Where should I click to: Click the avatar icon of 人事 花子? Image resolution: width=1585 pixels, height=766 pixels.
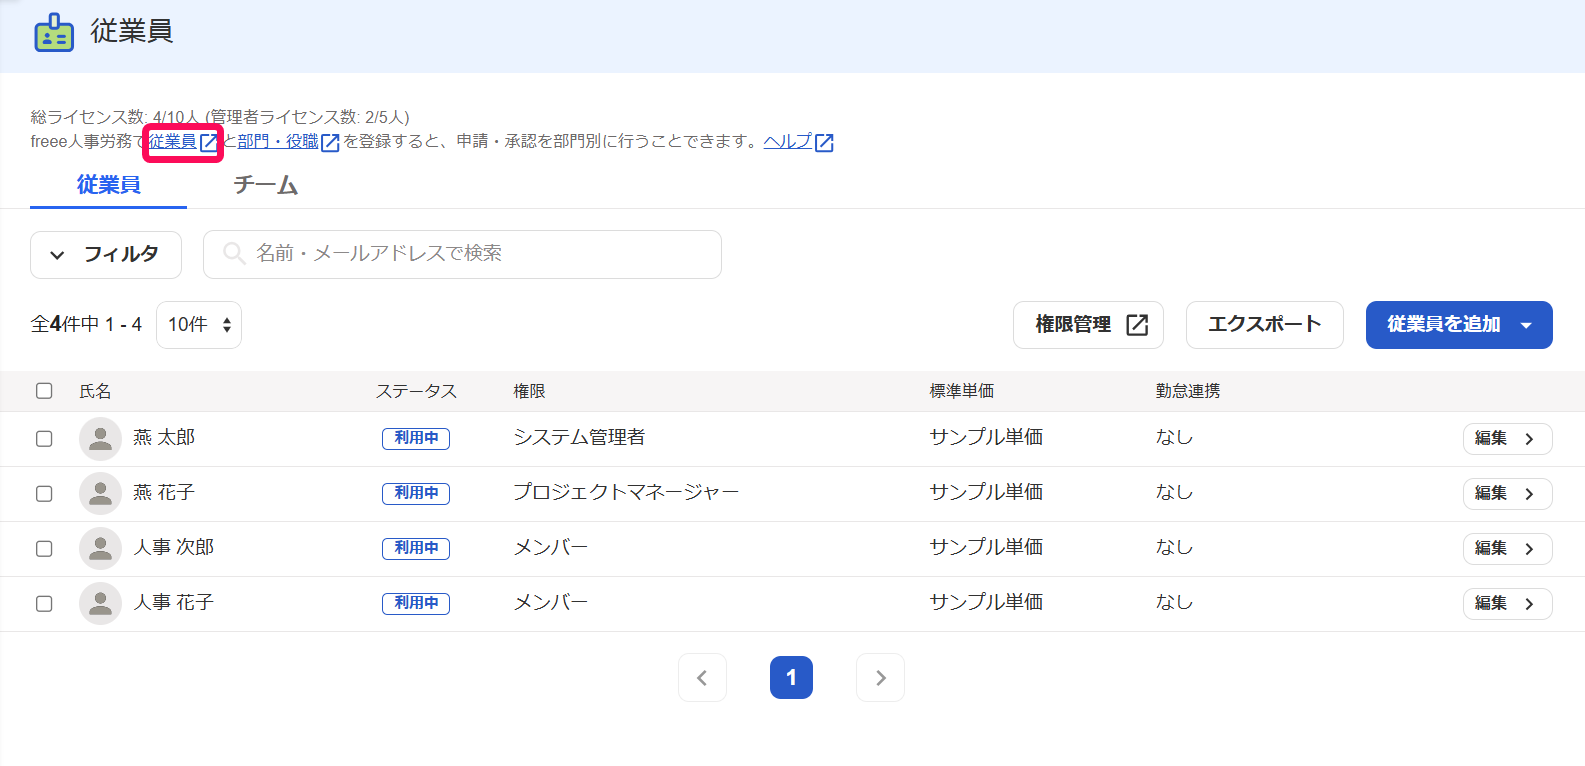tap(100, 604)
